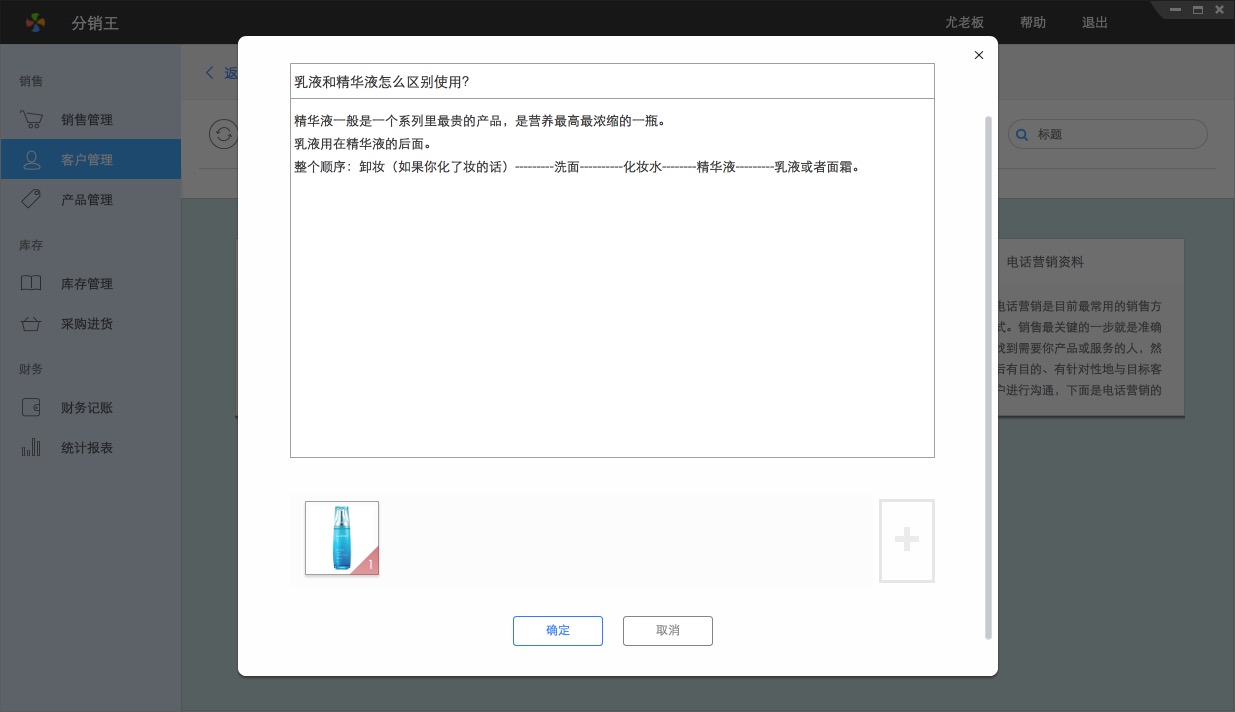The width and height of the screenshot is (1235, 712).
Task: Click the 统计报表 bar chart icon
Action: coord(31,448)
